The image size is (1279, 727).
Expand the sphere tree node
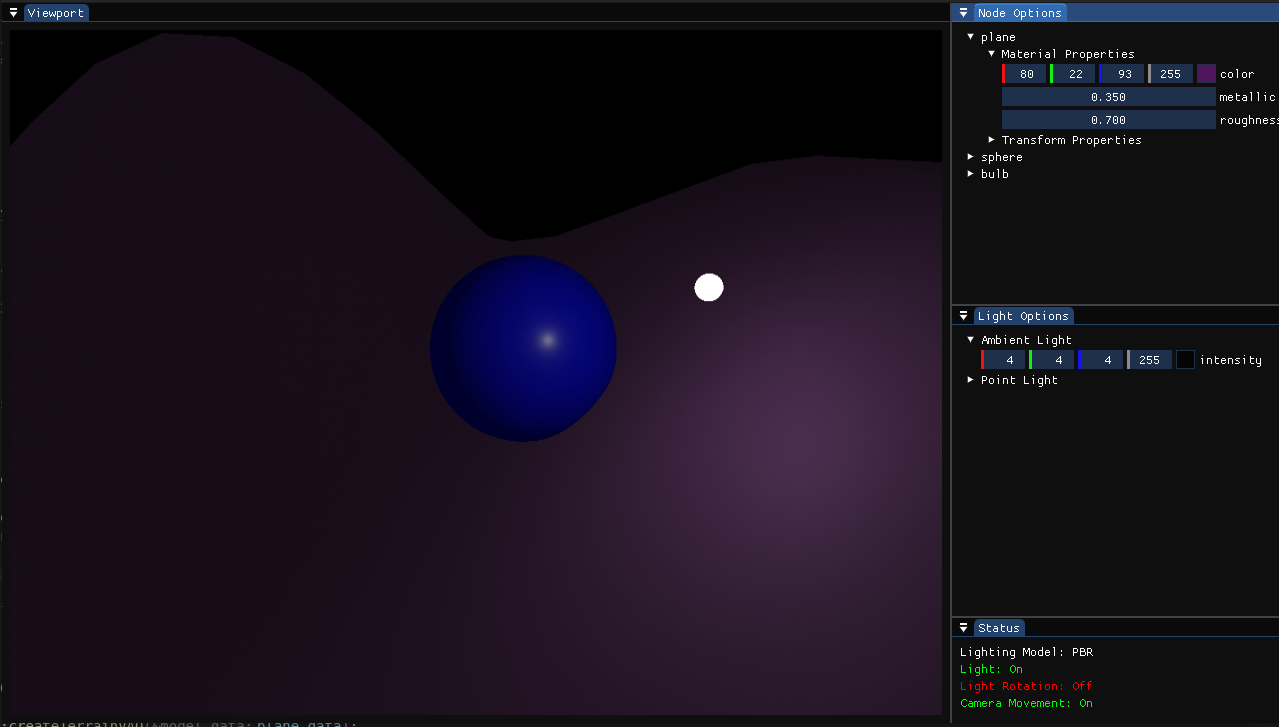(x=970, y=157)
